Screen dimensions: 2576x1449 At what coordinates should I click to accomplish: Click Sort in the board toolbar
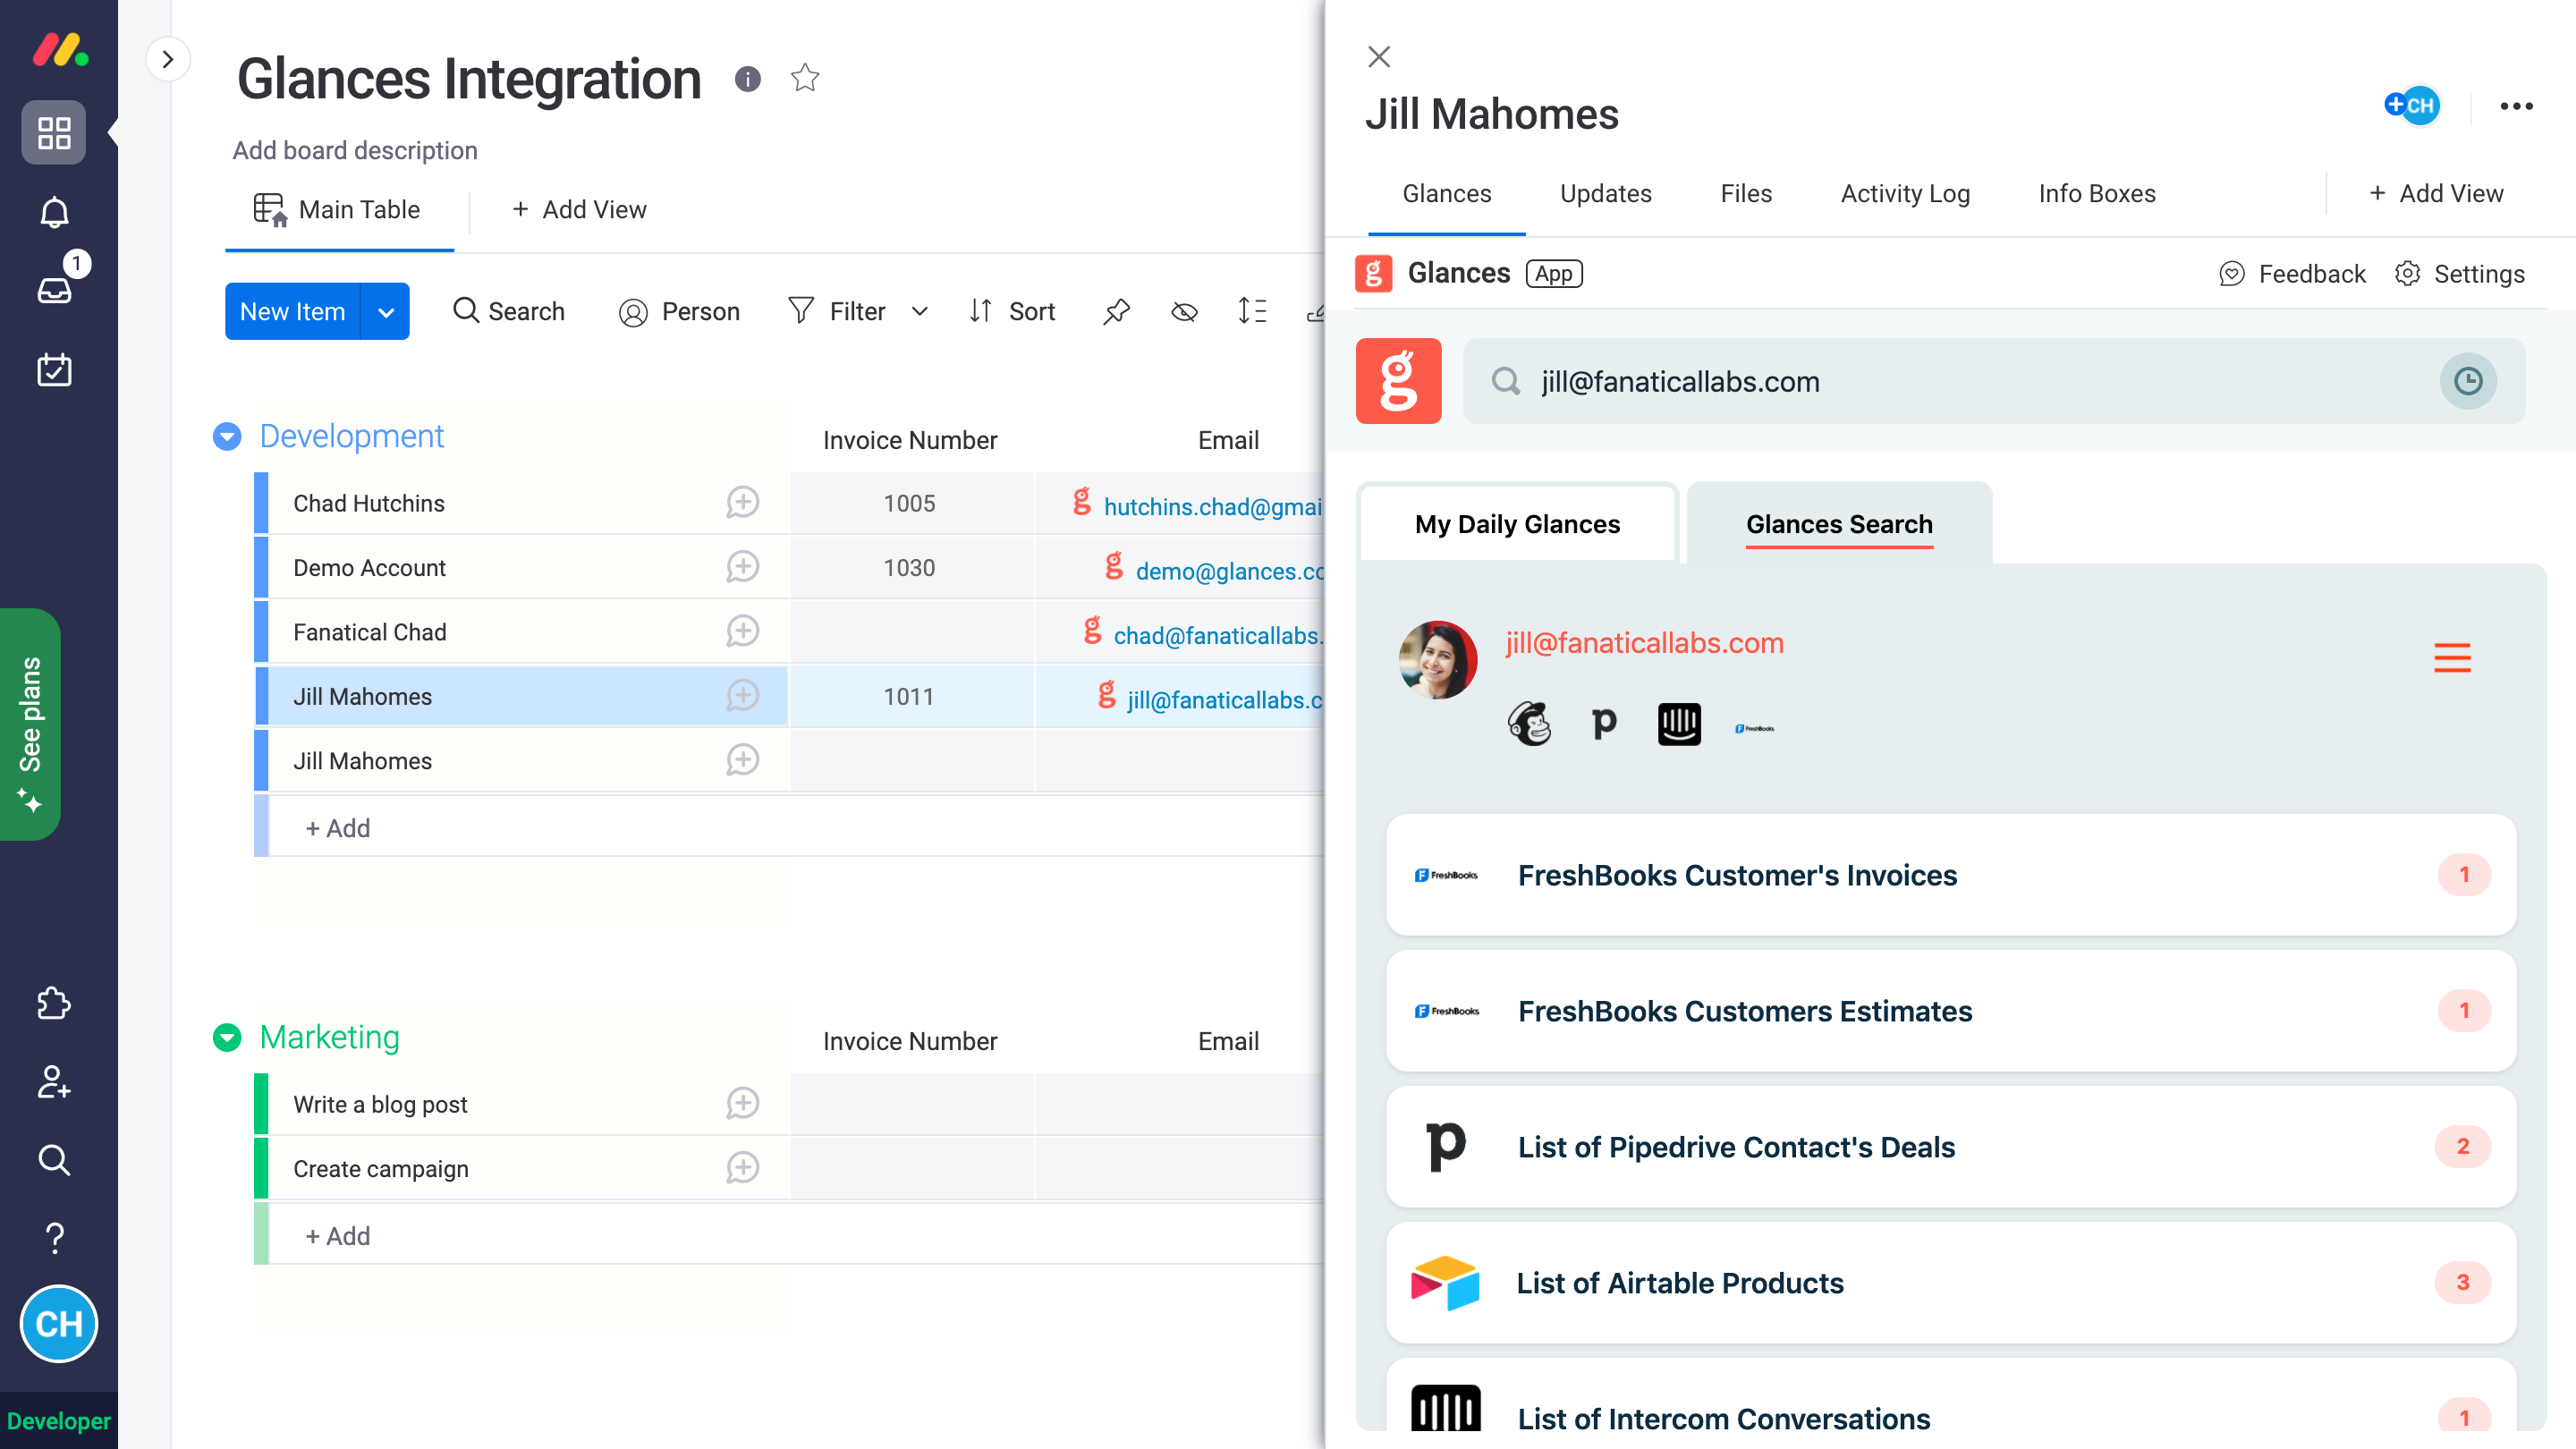pos(1012,312)
